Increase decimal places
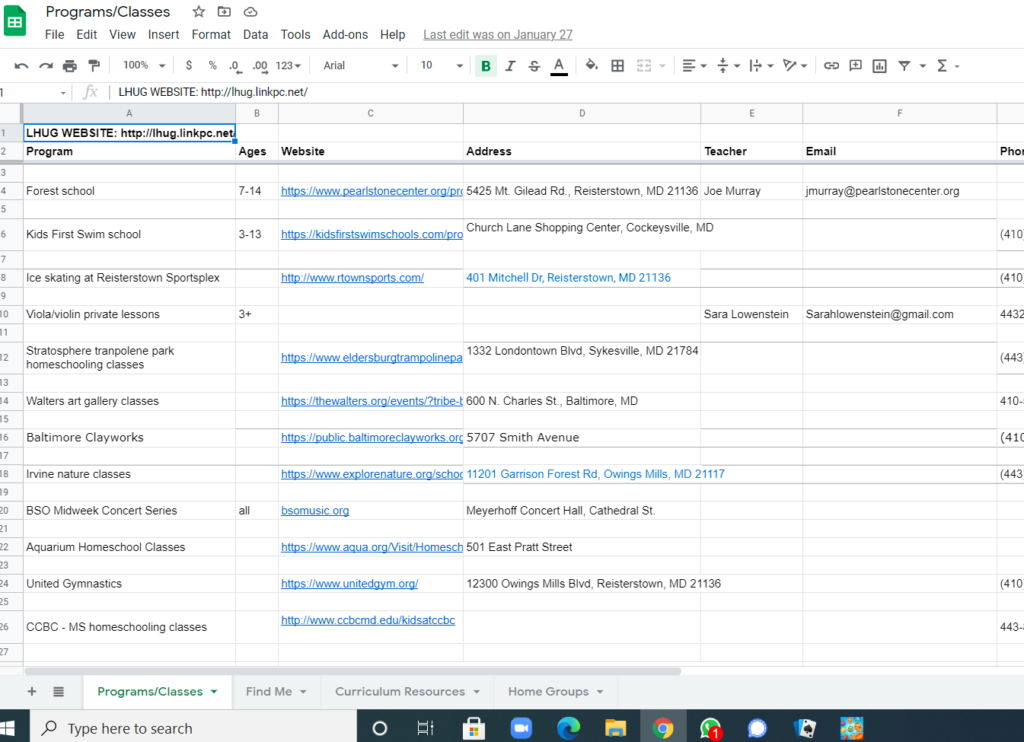 pos(260,65)
